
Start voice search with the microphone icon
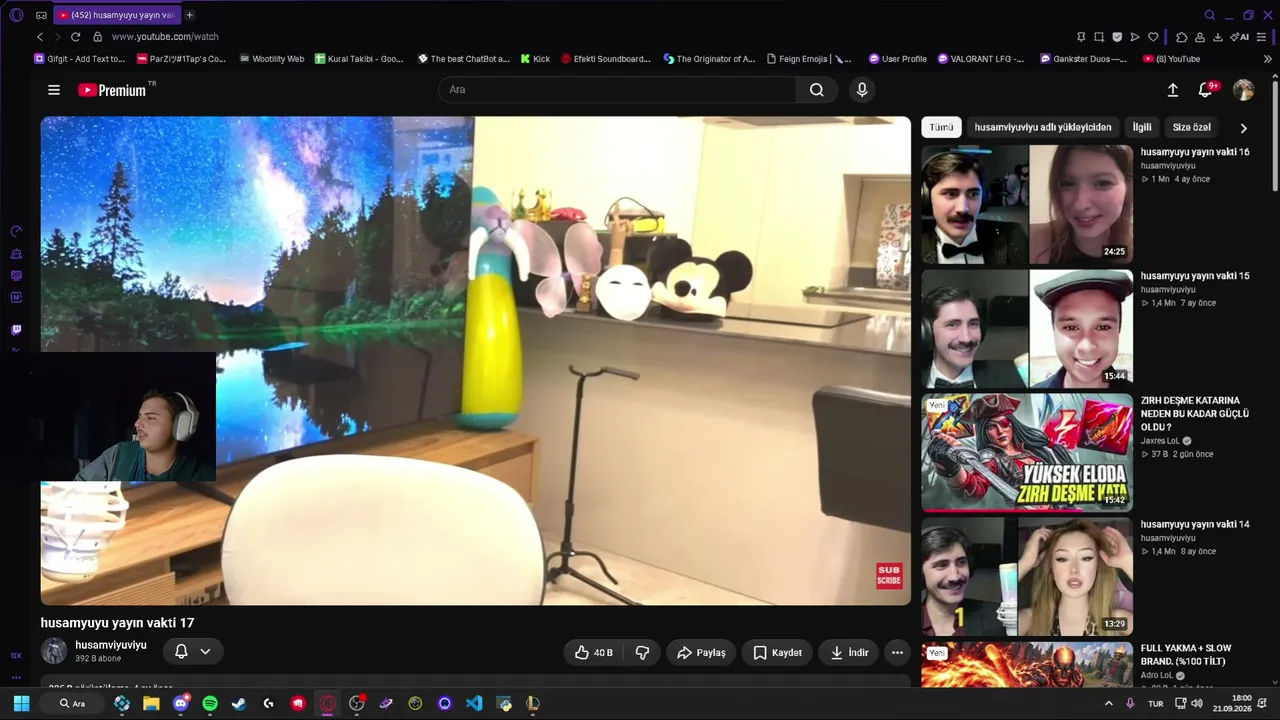click(x=862, y=90)
